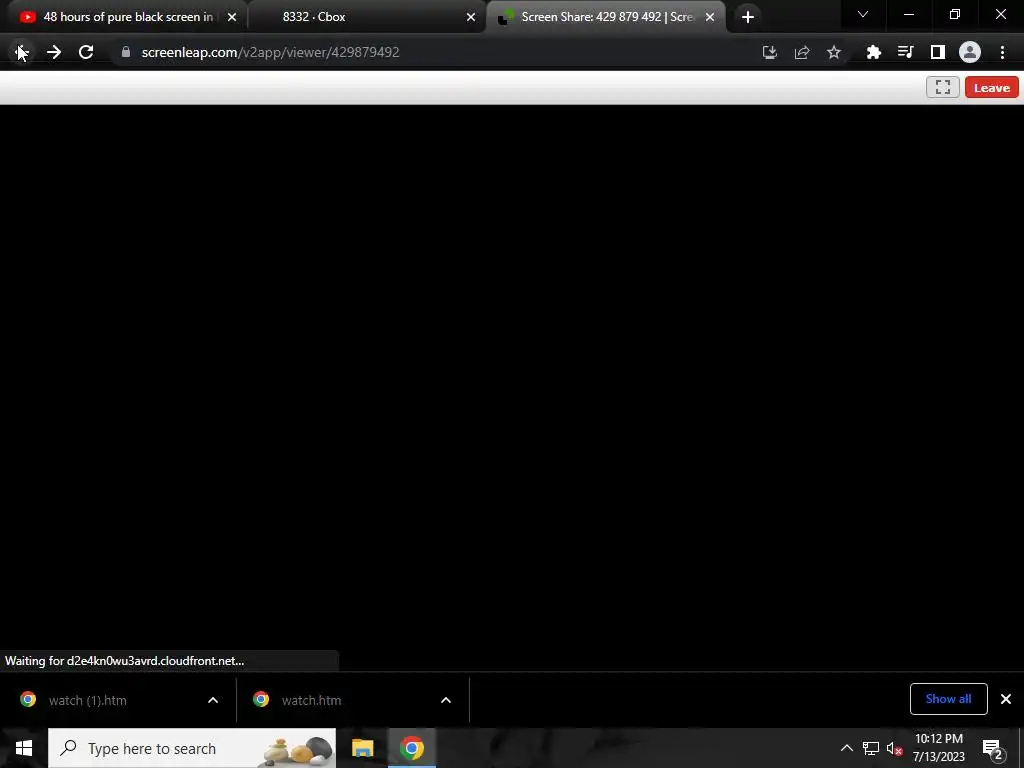
Task: Toggle the browser side panel
Action: pos(938,52)
